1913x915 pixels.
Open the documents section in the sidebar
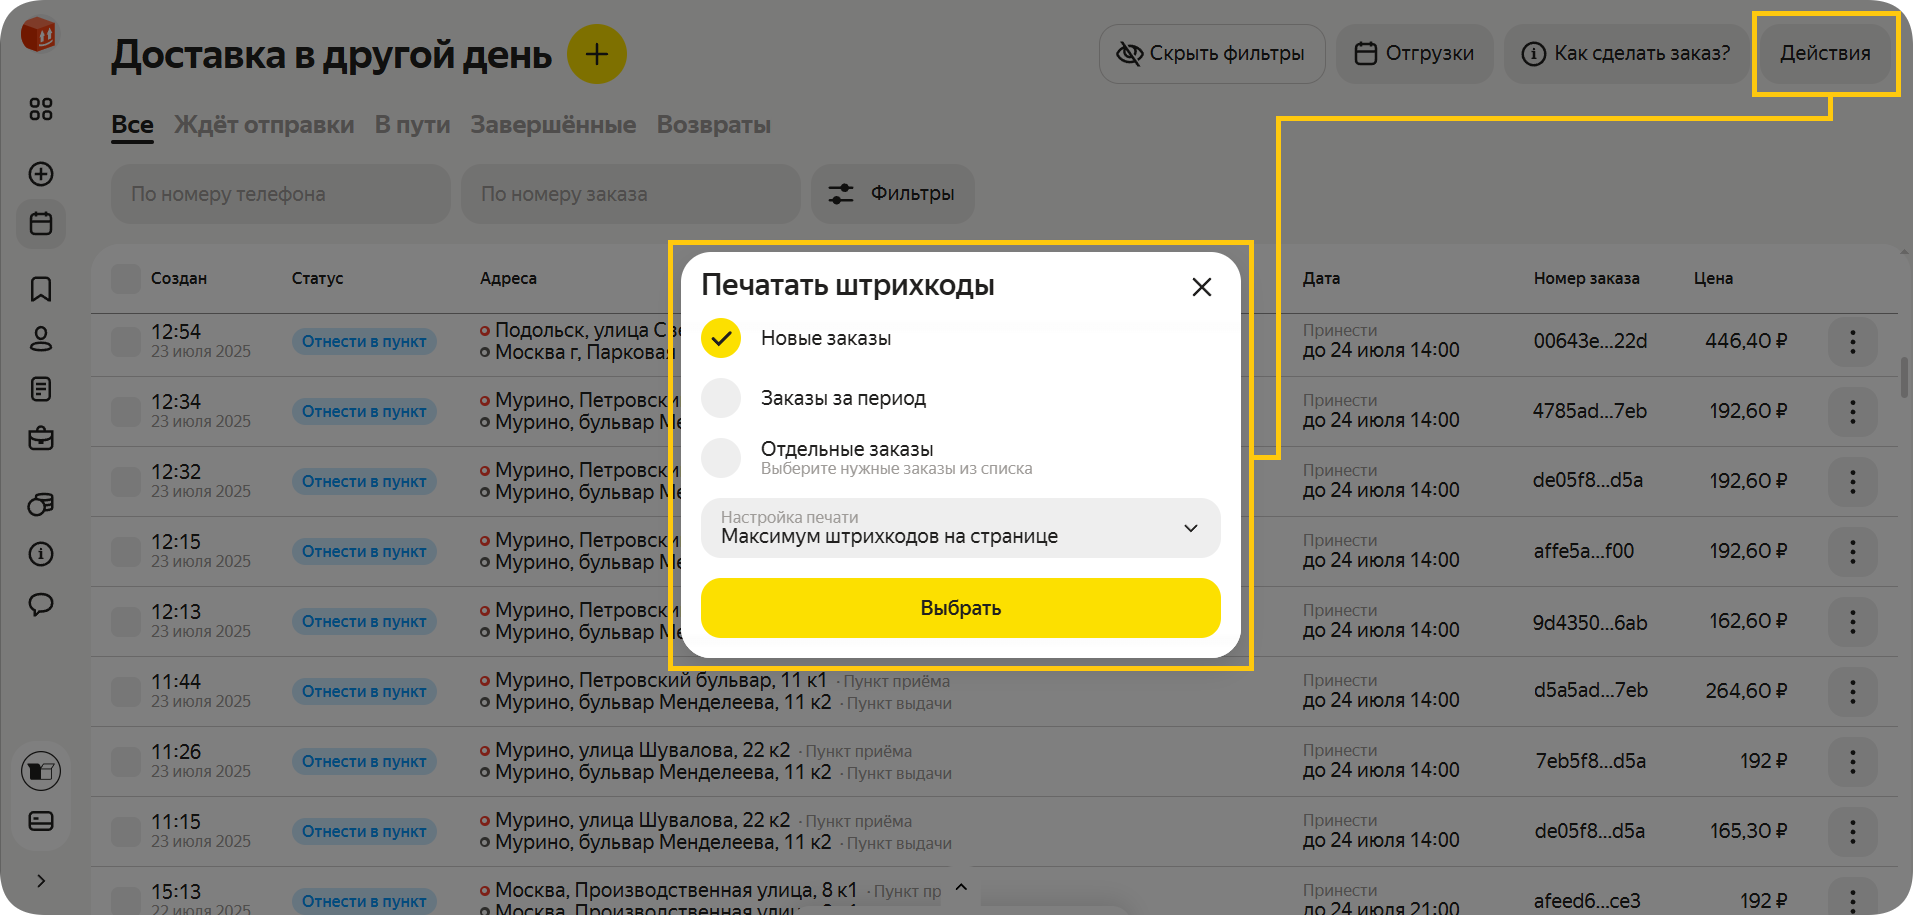40,389
